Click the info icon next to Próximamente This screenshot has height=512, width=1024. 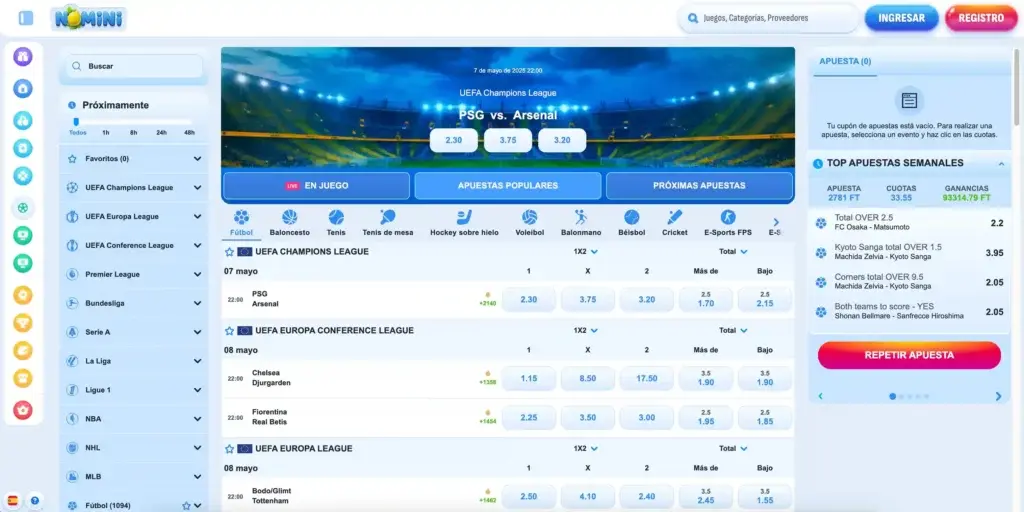(72, 105)
